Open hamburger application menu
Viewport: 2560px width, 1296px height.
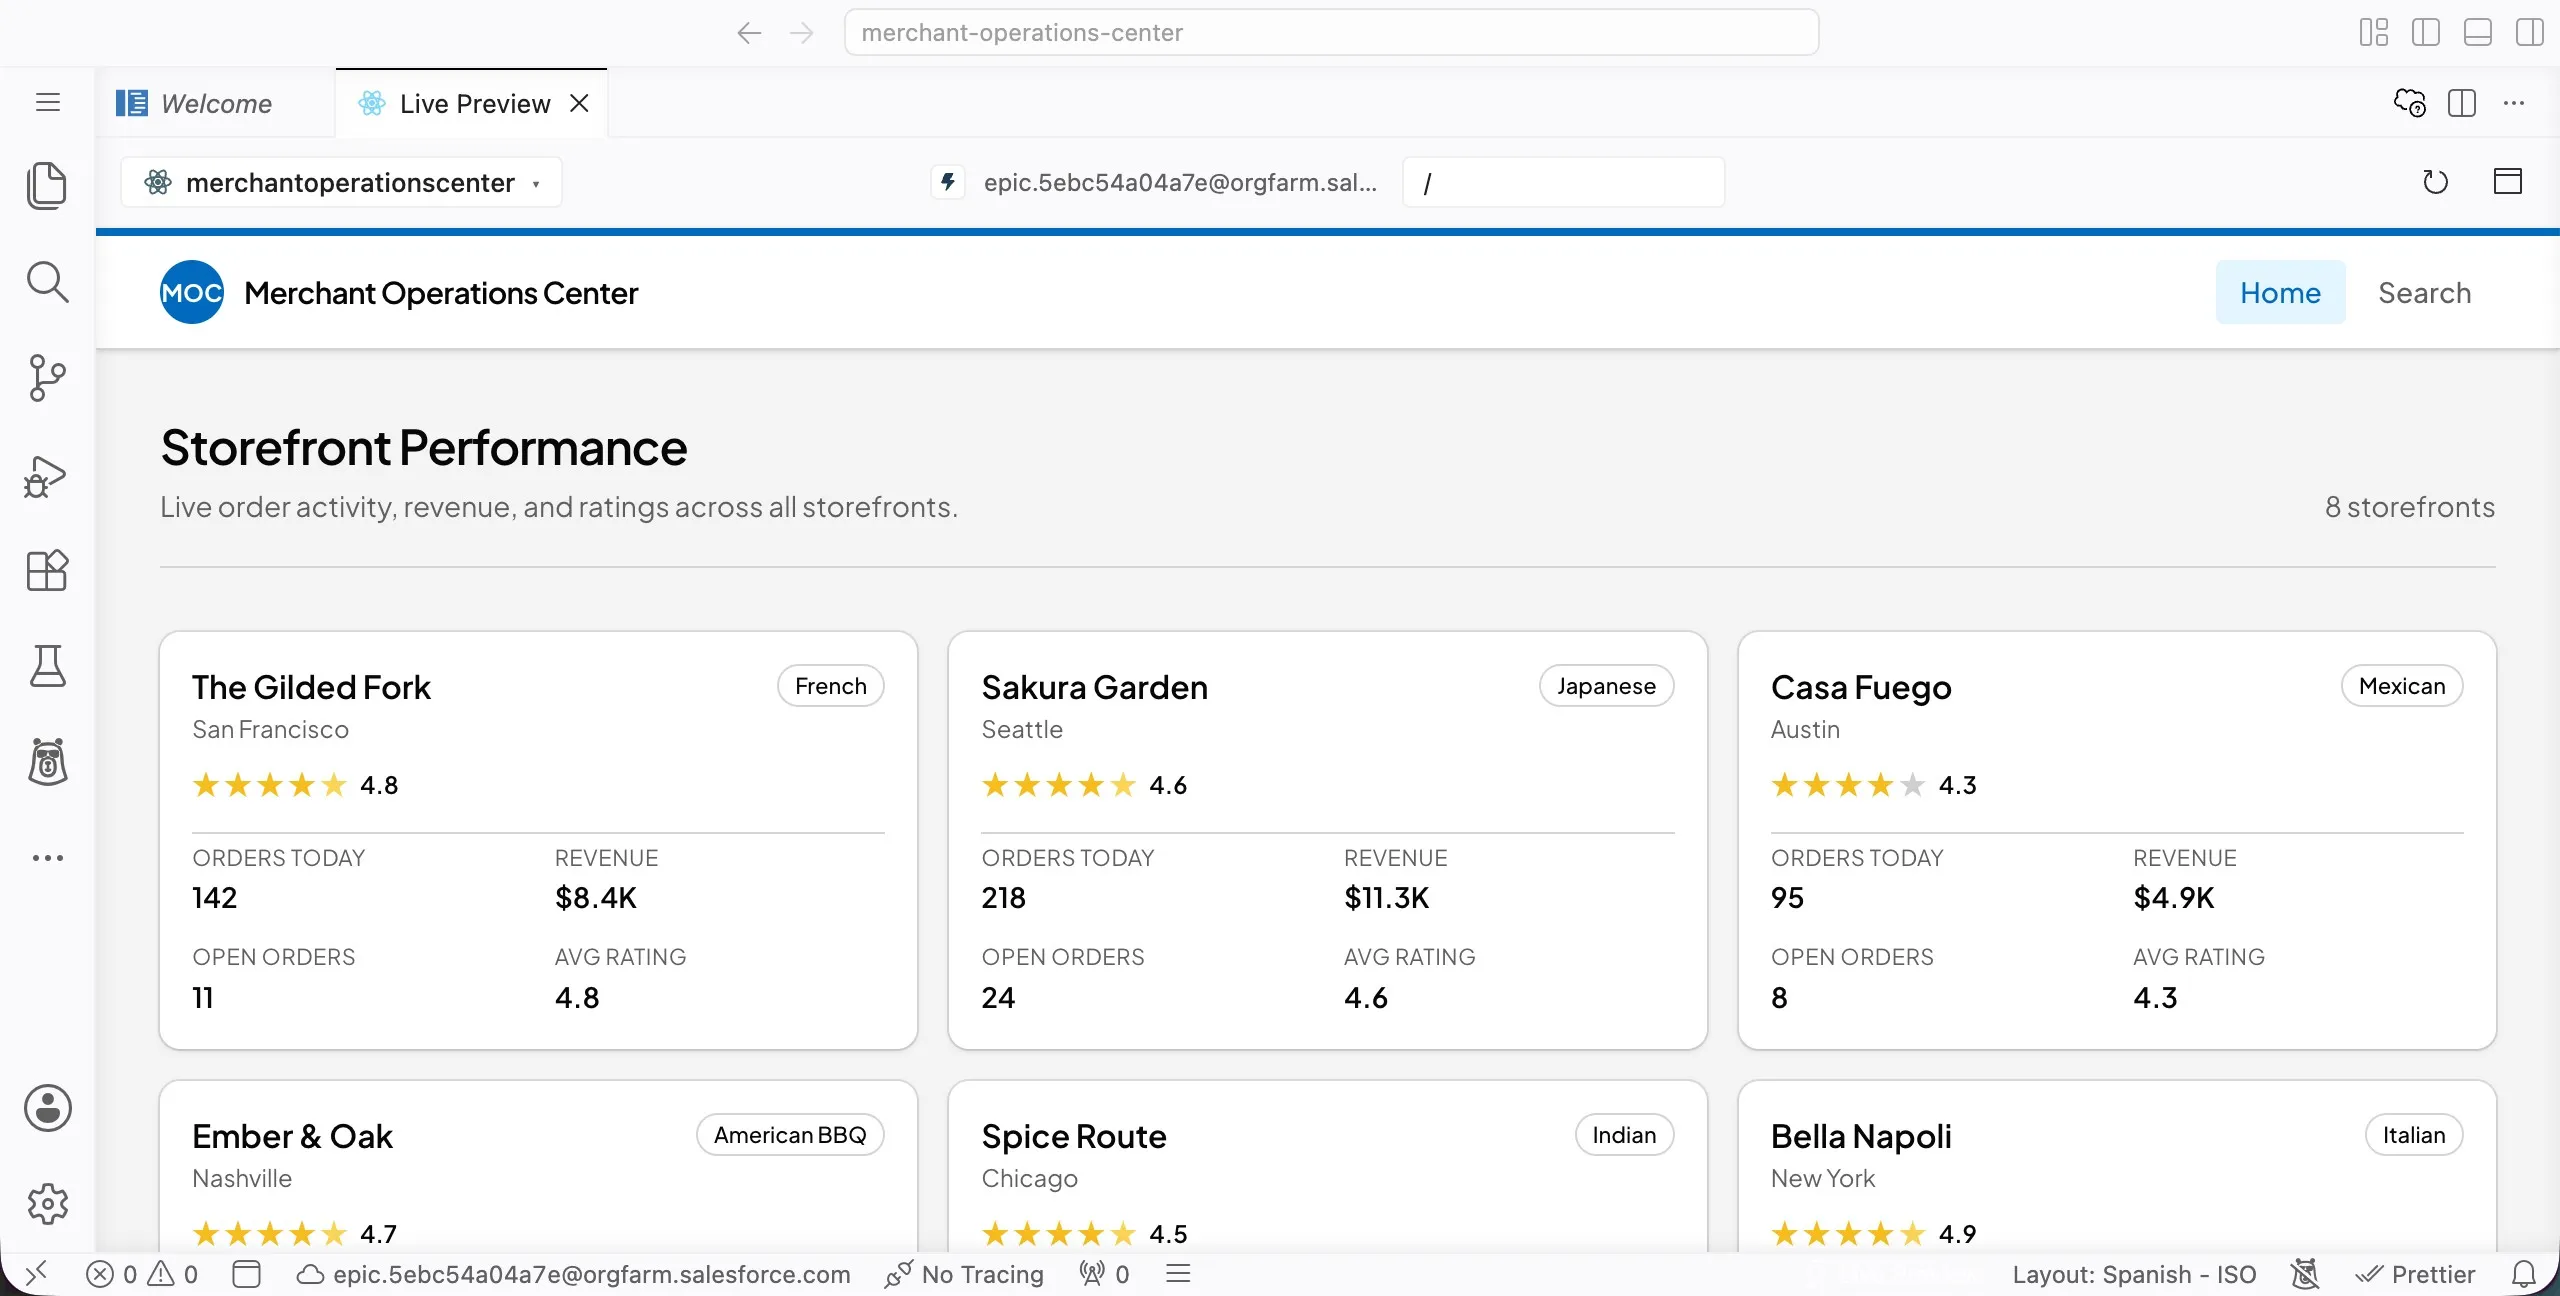(47, 102)
